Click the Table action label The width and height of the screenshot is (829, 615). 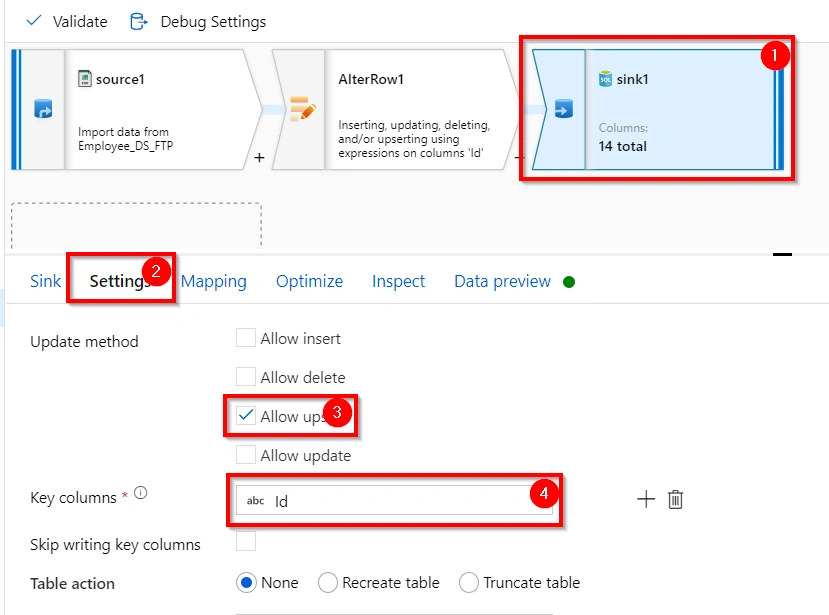(72, 583)
